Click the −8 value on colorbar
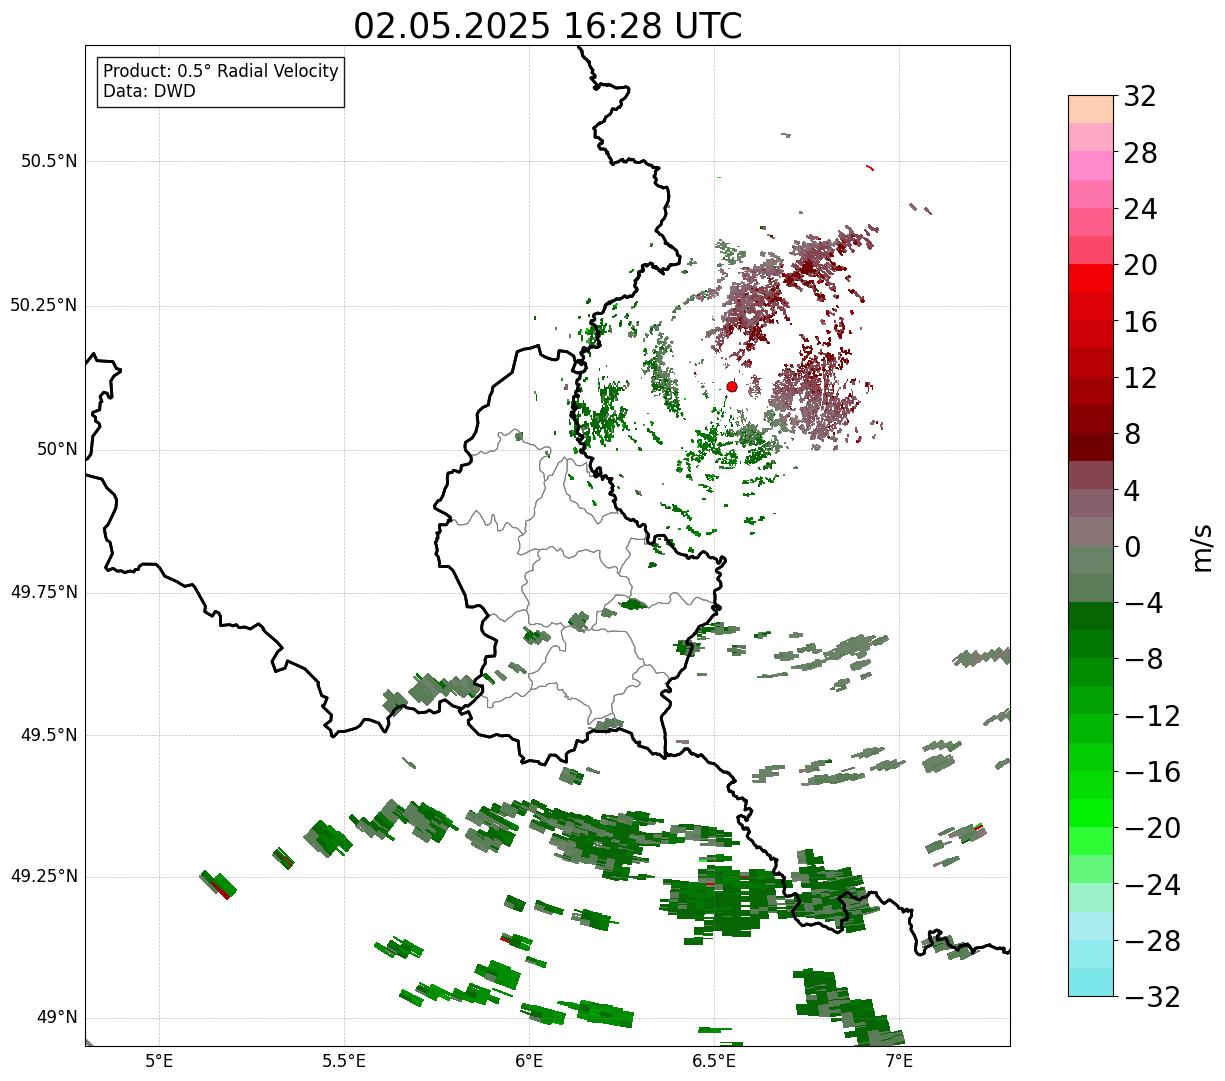1225x1081 pixels. click(1142, 659)
